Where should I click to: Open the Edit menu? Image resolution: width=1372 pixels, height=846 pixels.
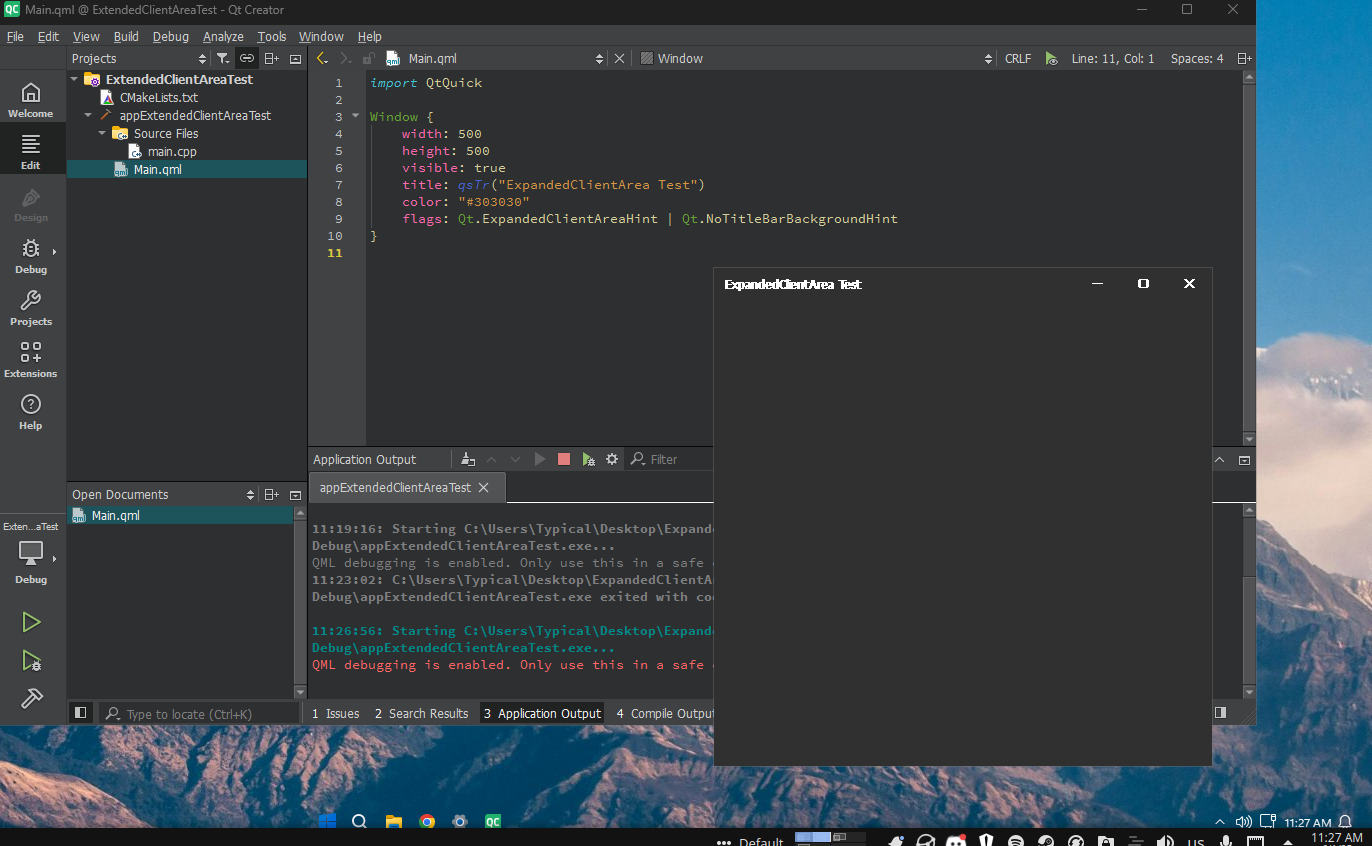coord(48,37)
